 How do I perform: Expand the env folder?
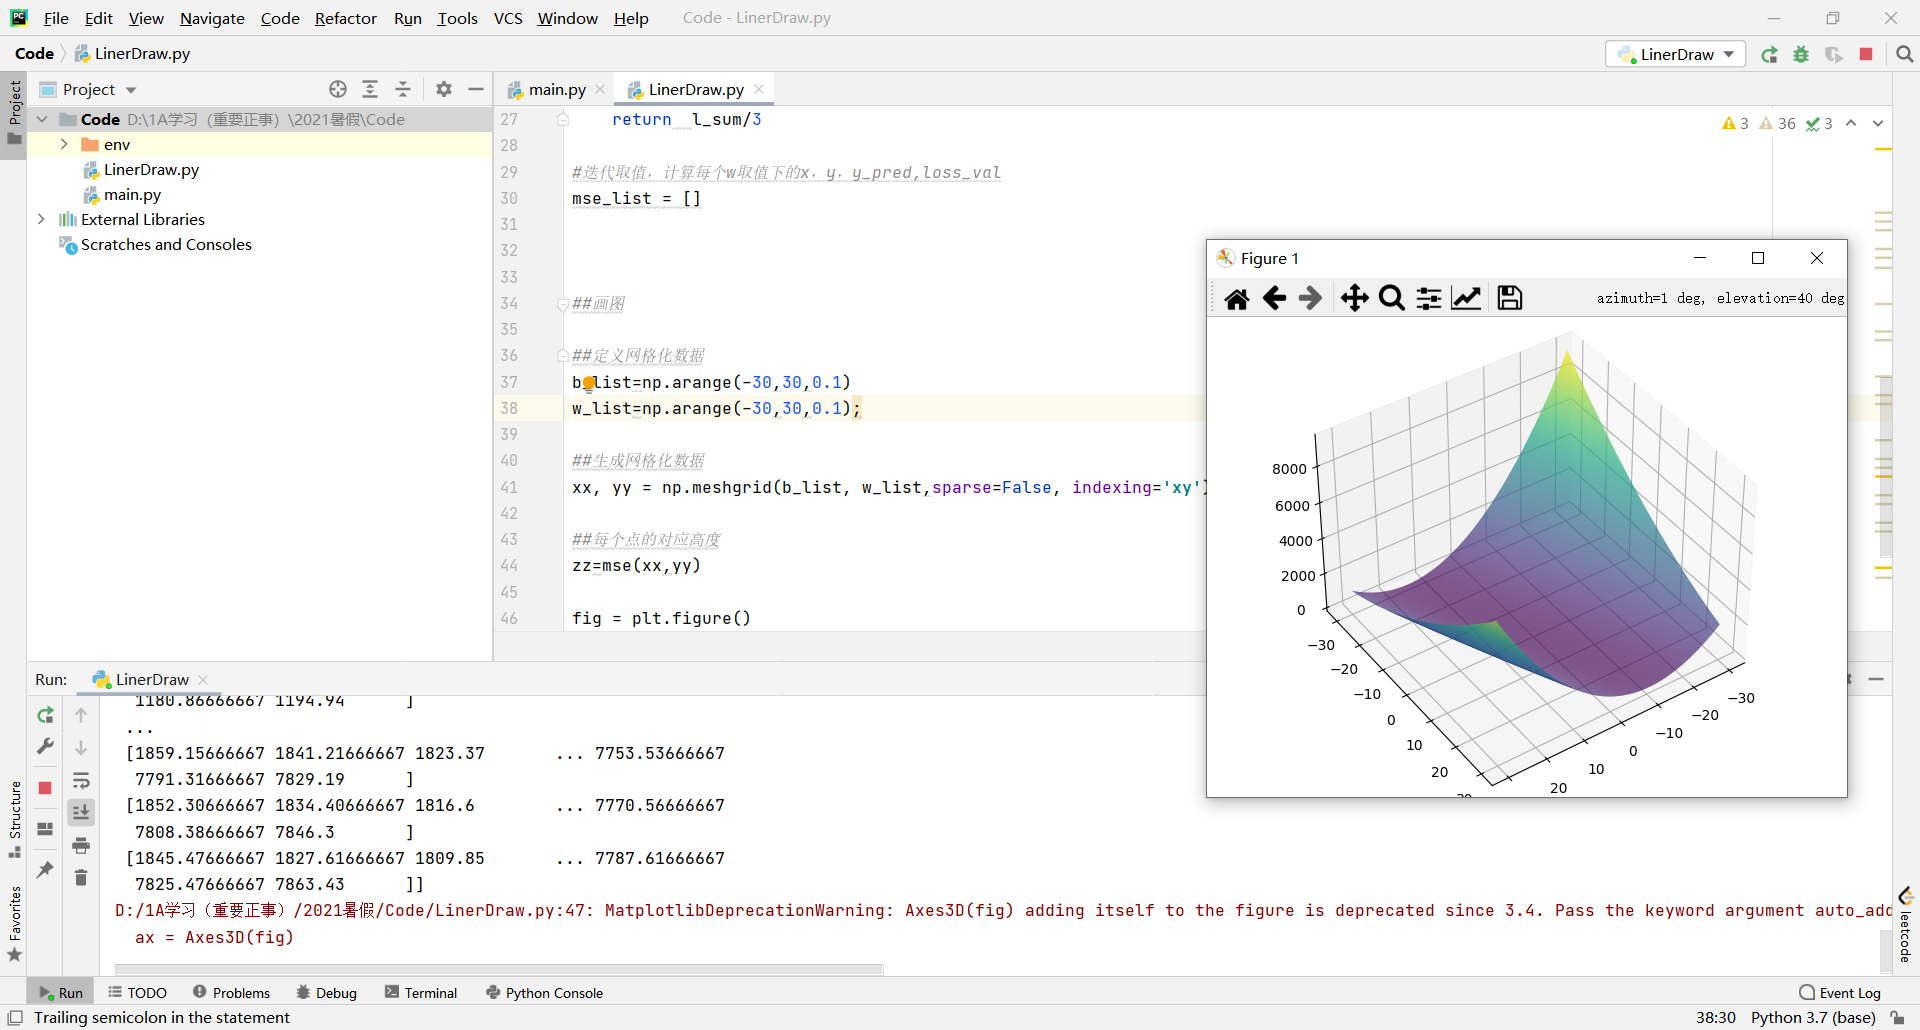[64, 144]
